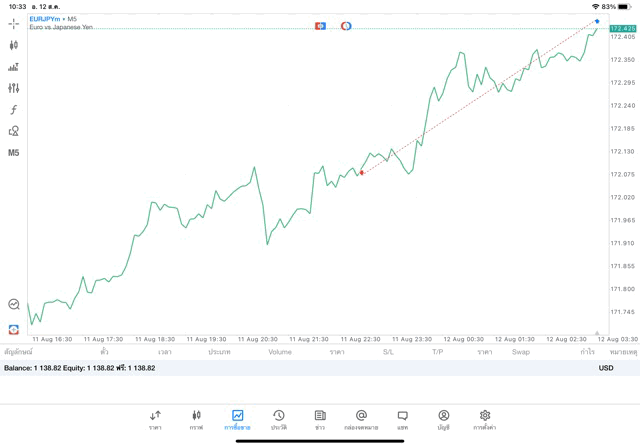Open the news (ข่าว) tab
The width and height of the screenshot is (640, 447).
point(320,419)
